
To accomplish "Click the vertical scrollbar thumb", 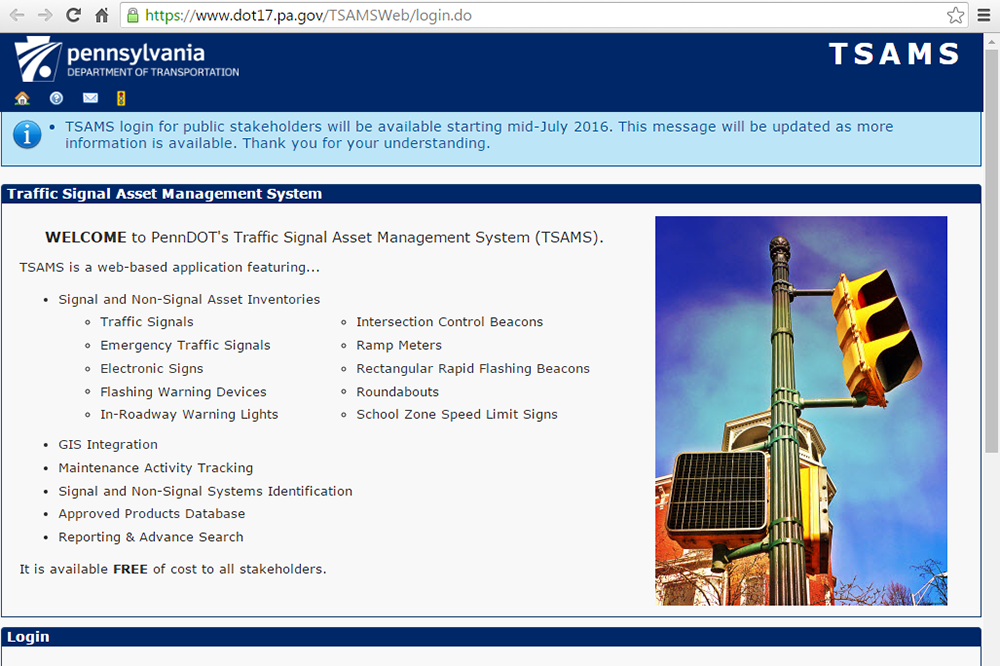I will (991, 250).
